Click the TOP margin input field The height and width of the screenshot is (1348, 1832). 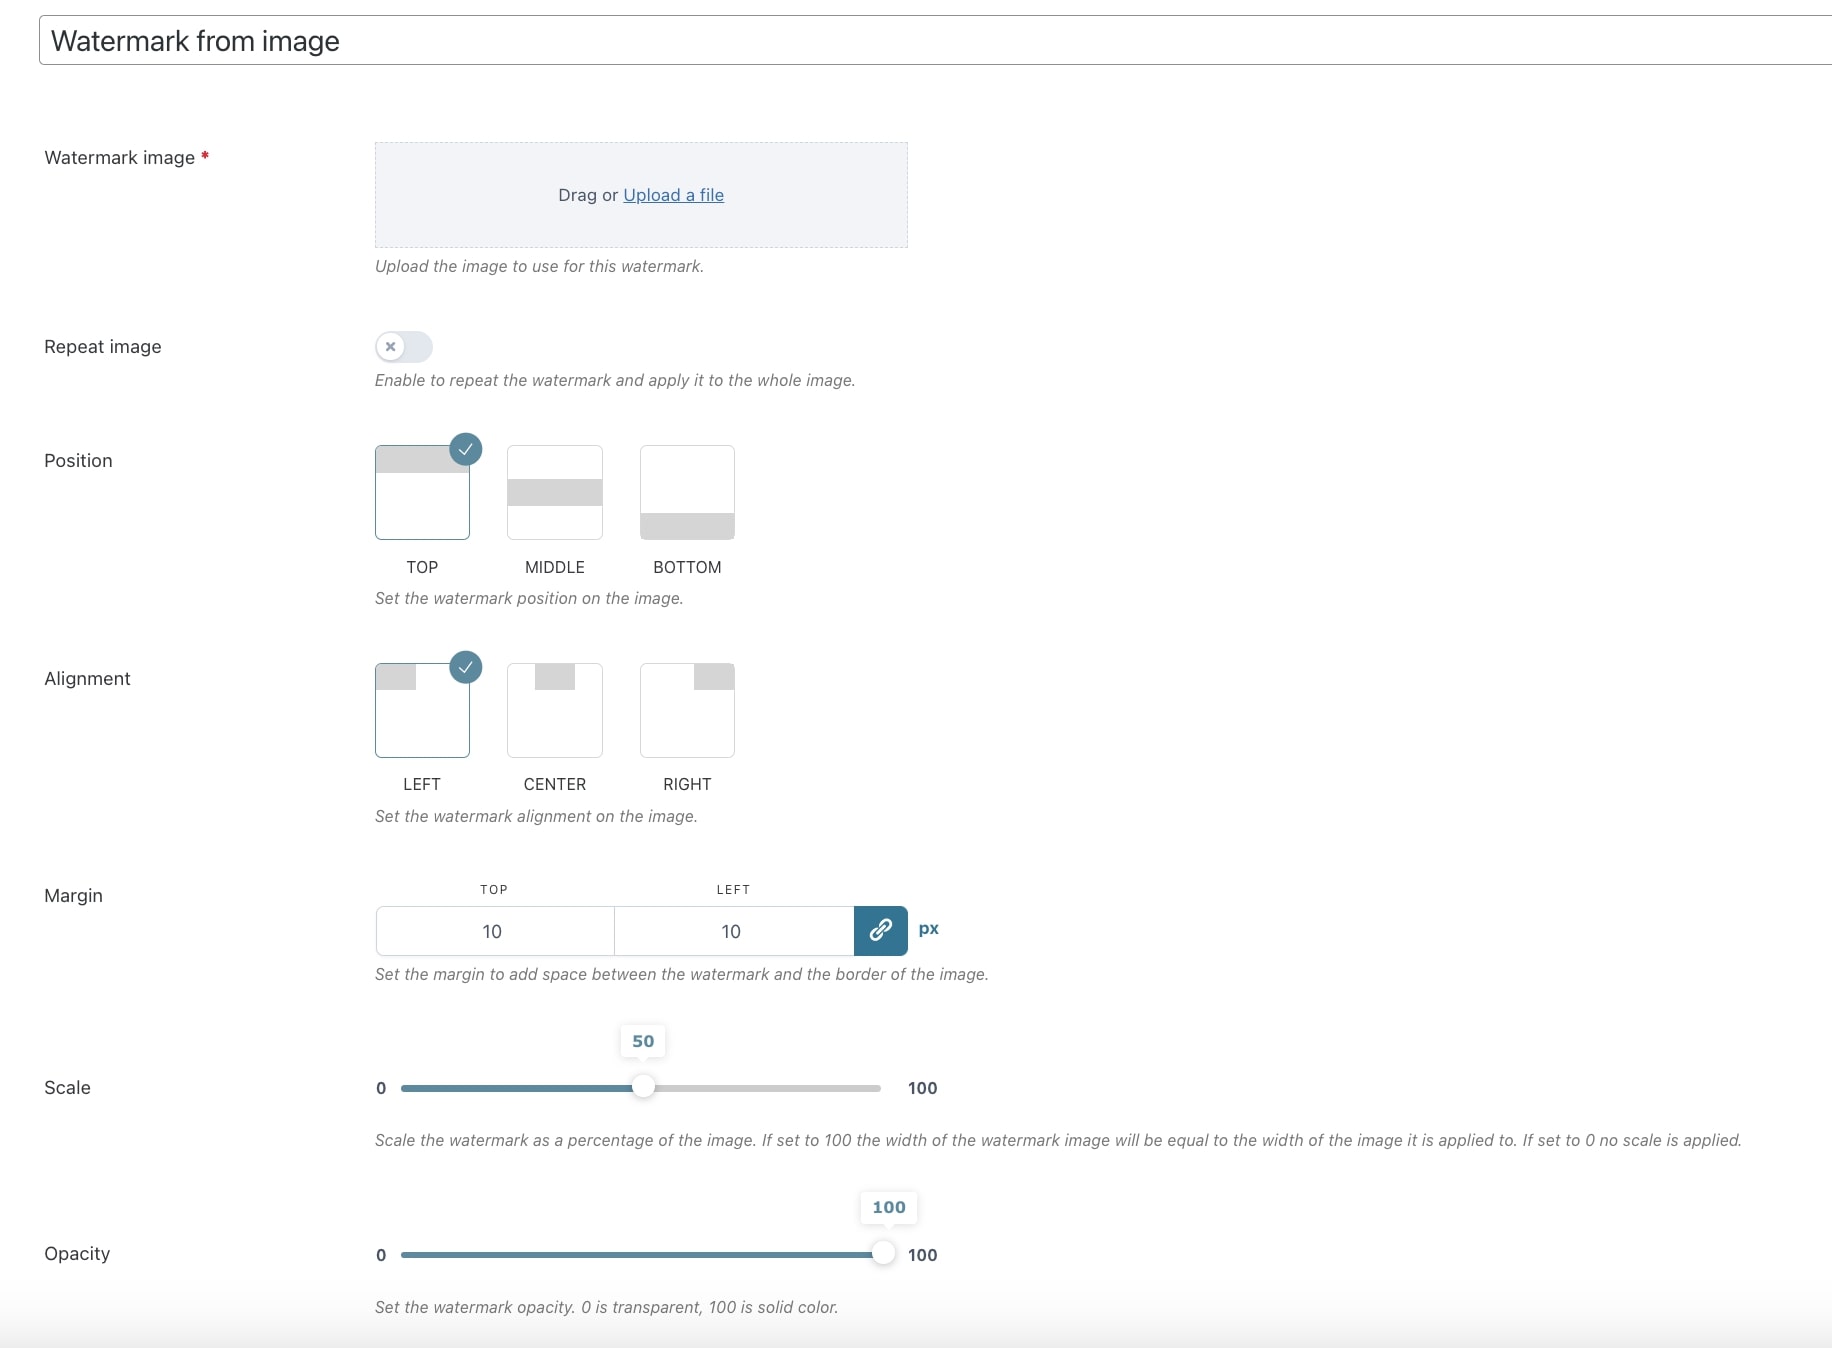point(495,931)
